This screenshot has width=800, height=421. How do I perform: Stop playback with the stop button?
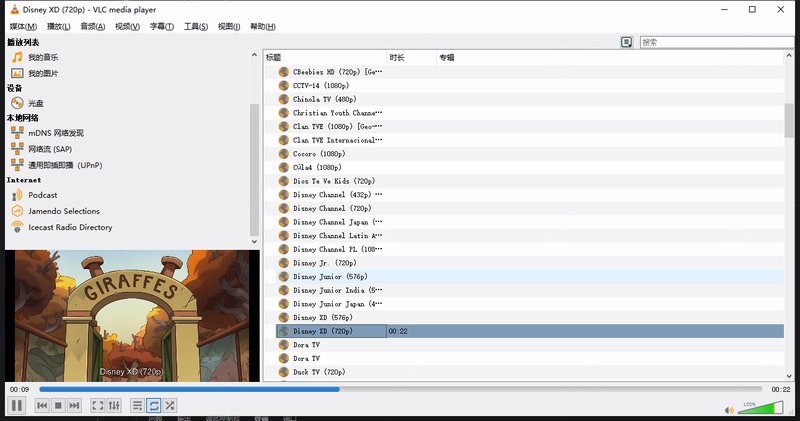[58, 405]
